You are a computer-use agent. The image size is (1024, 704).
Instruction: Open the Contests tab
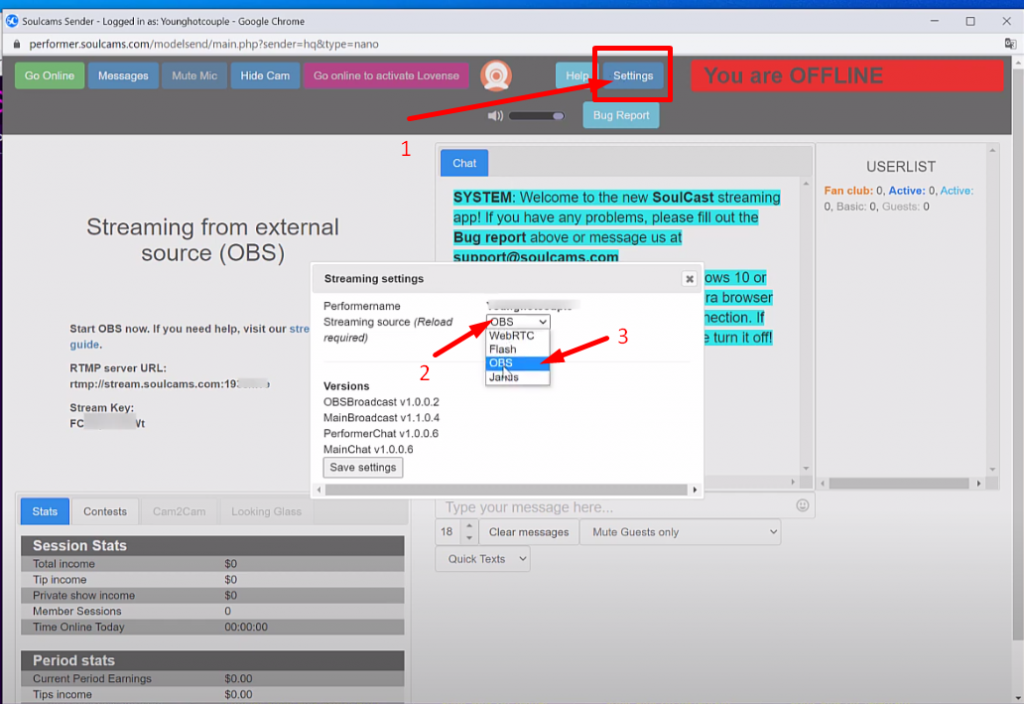105,511
